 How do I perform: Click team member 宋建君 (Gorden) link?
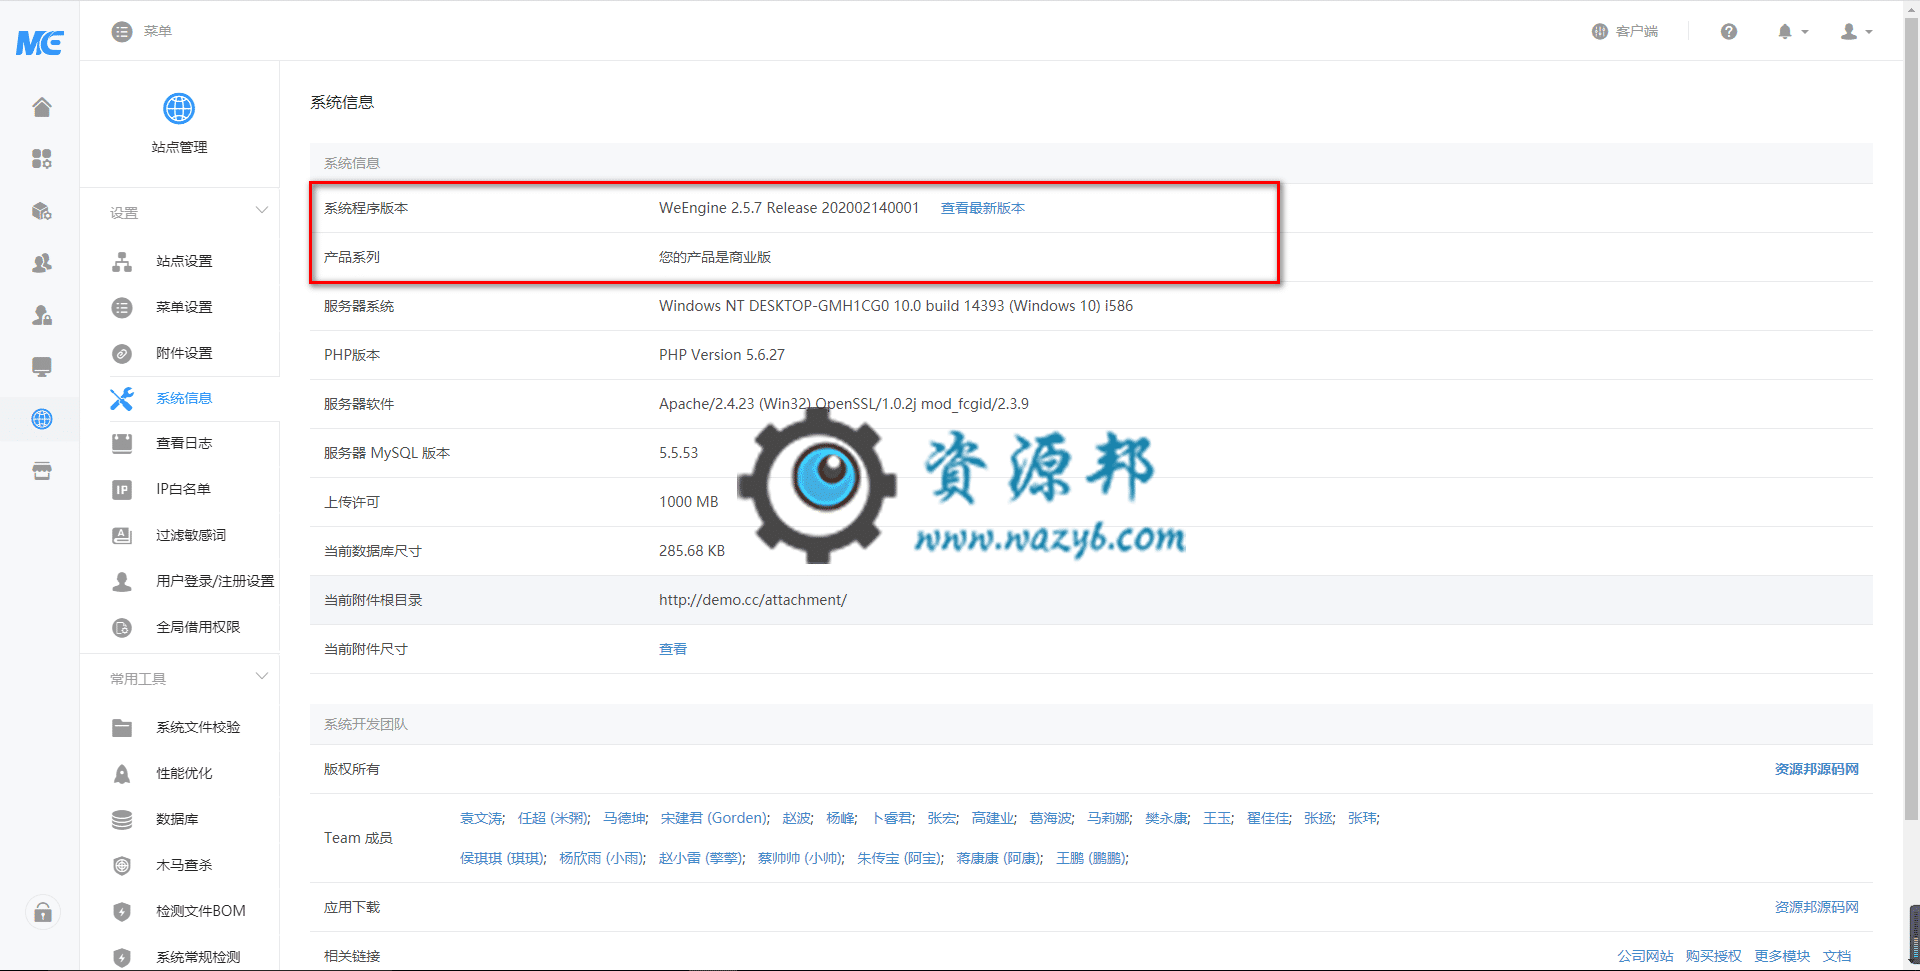(x=714, y=818)
